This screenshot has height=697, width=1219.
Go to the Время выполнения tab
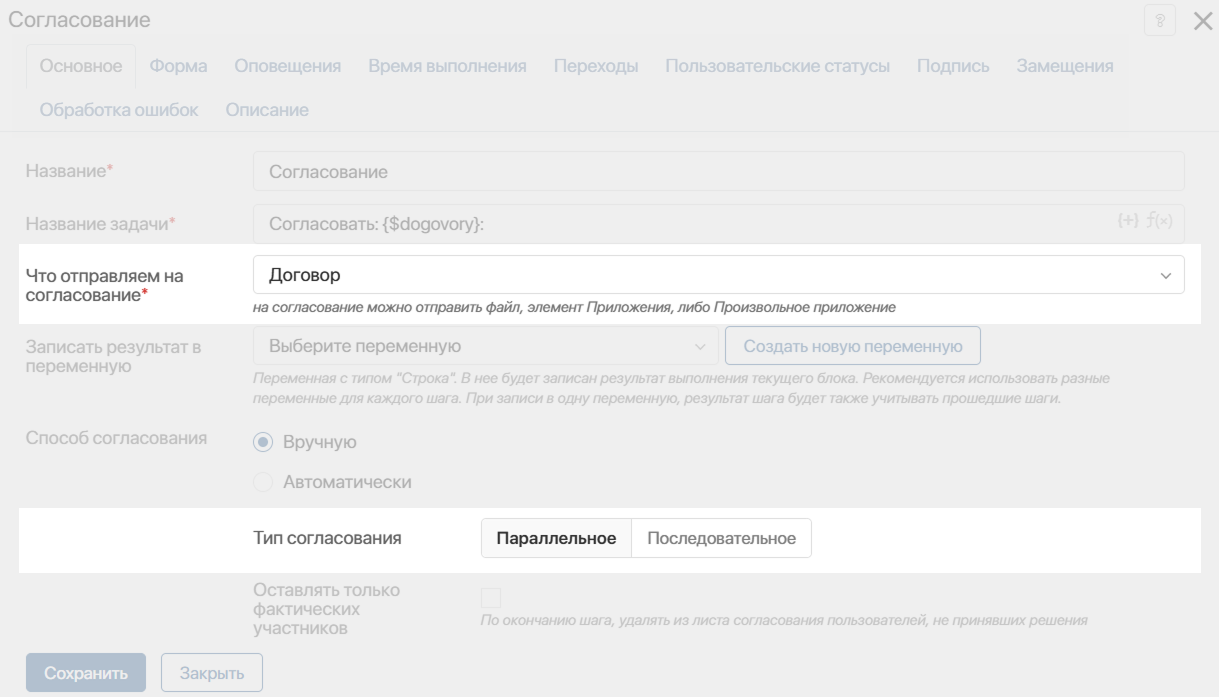447,66
